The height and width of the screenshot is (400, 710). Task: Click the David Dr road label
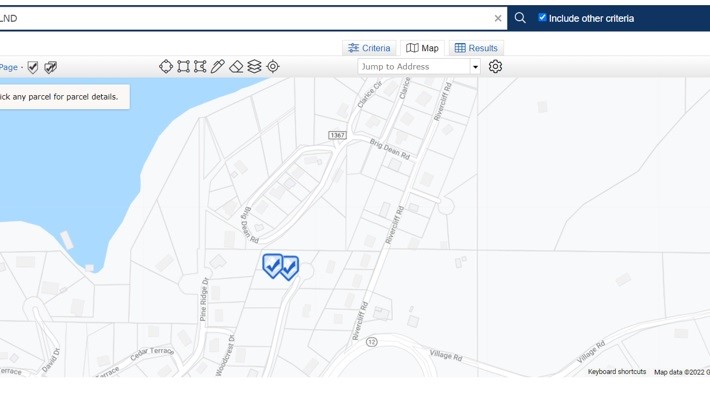coord(50,360)
